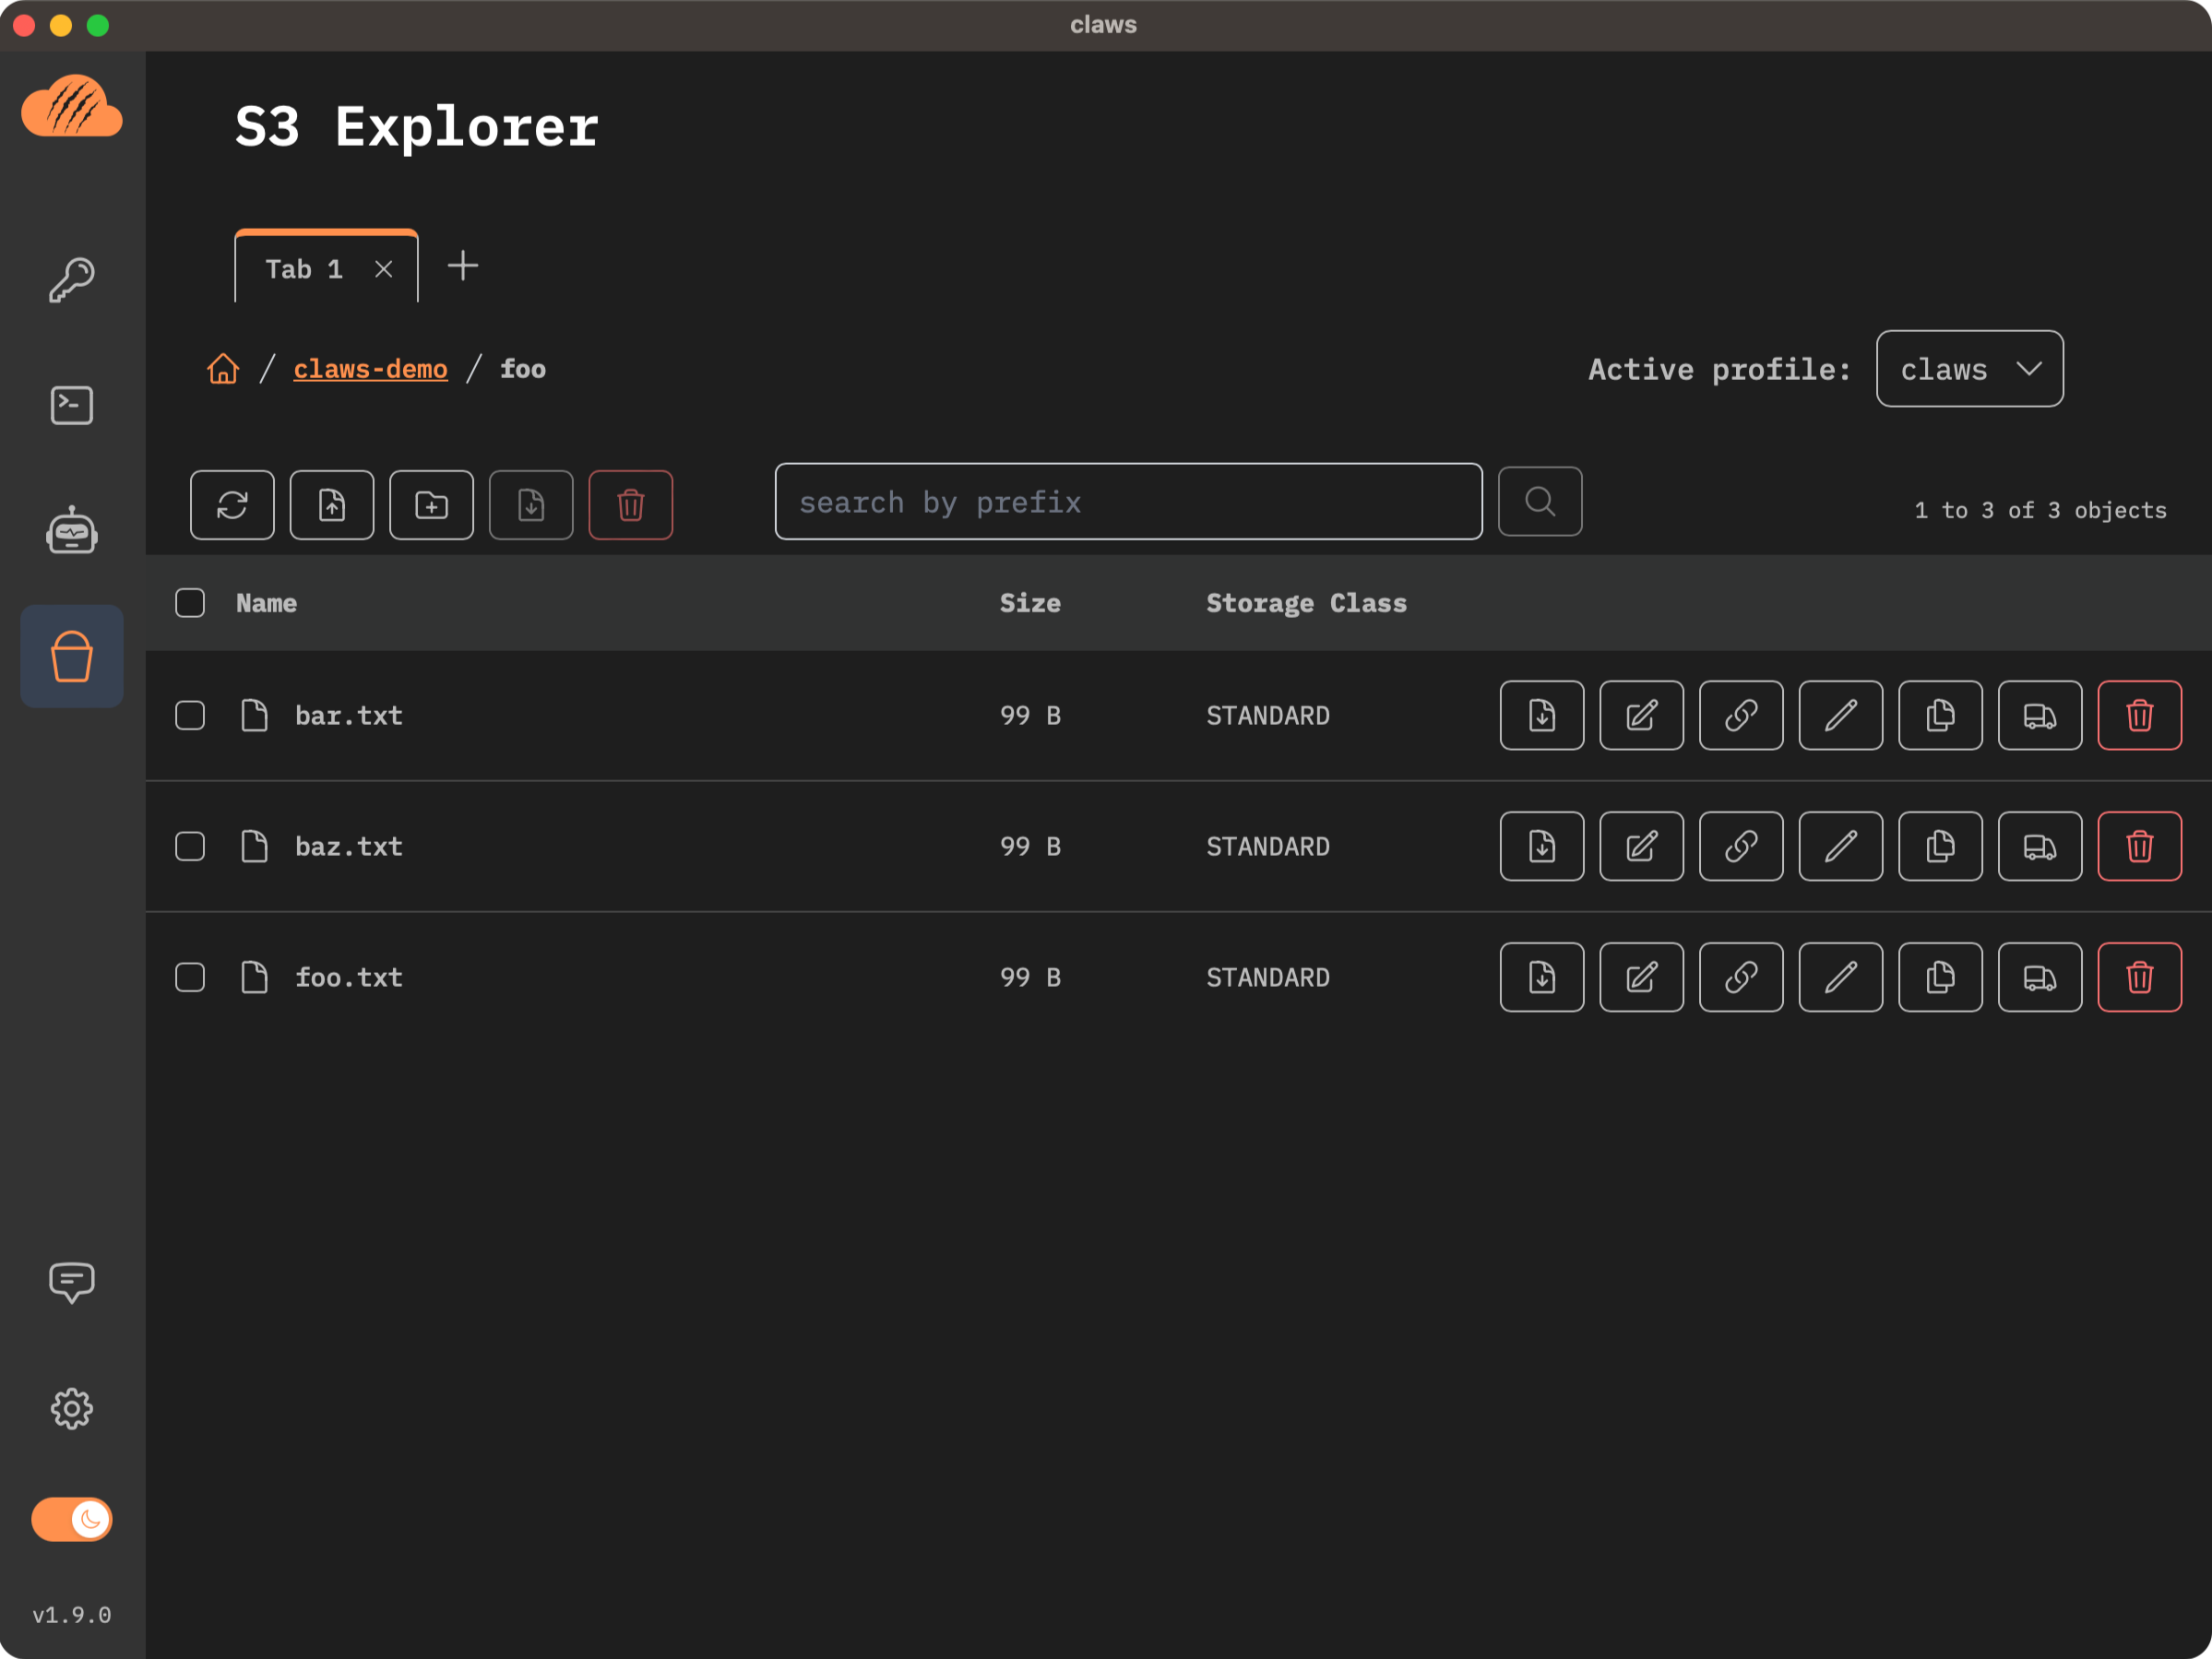Click the move truck icon for baz.txt
The image size is (2212, 1659).
tap(2039, 846)
